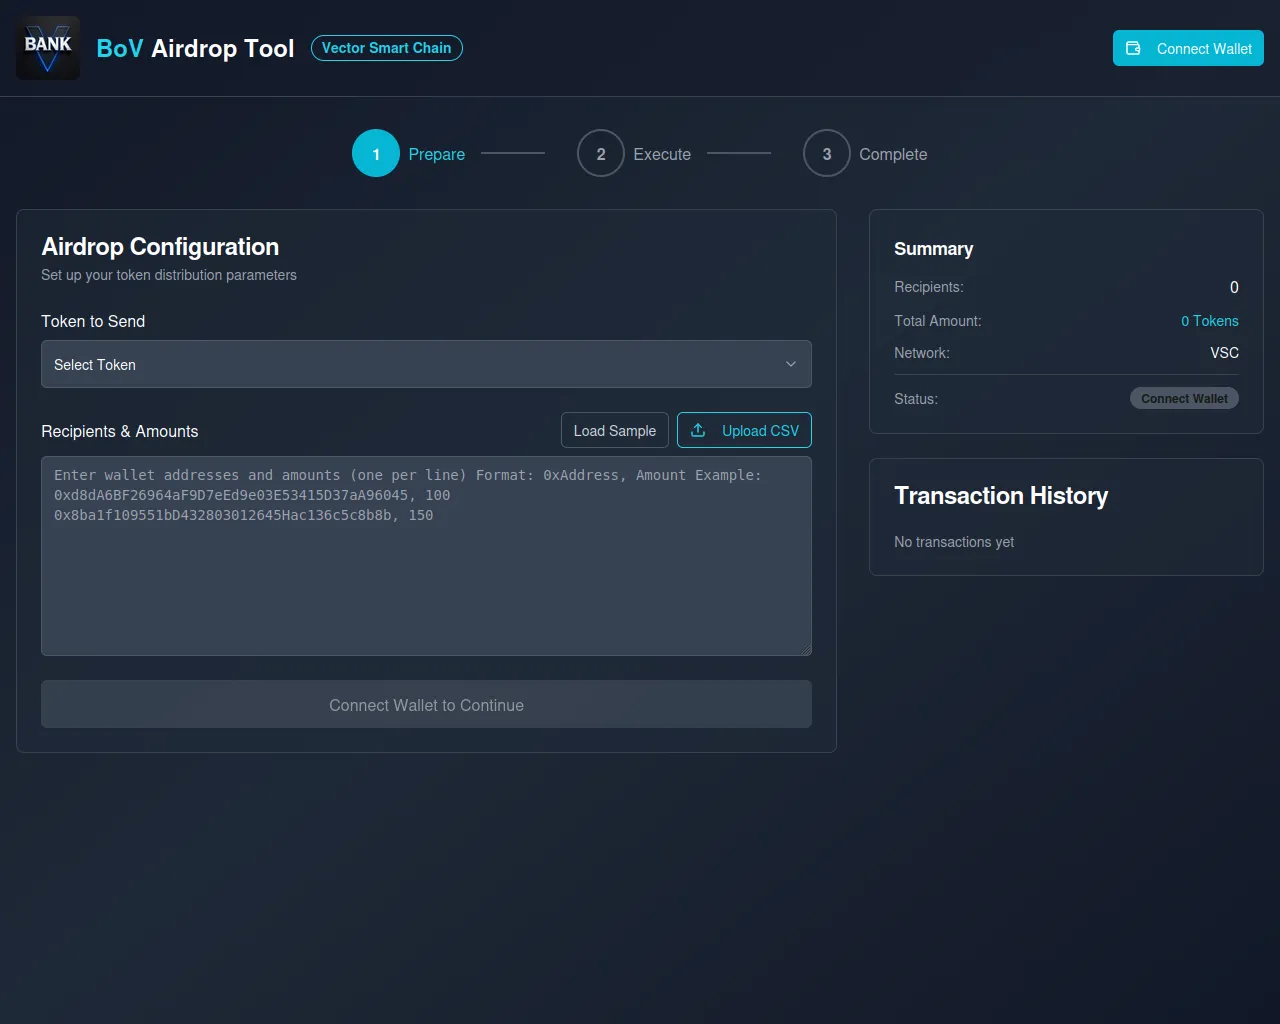Click the chevron arrow in Select Token
This screenshot has width=1280, height=1024.
point(791,364)
